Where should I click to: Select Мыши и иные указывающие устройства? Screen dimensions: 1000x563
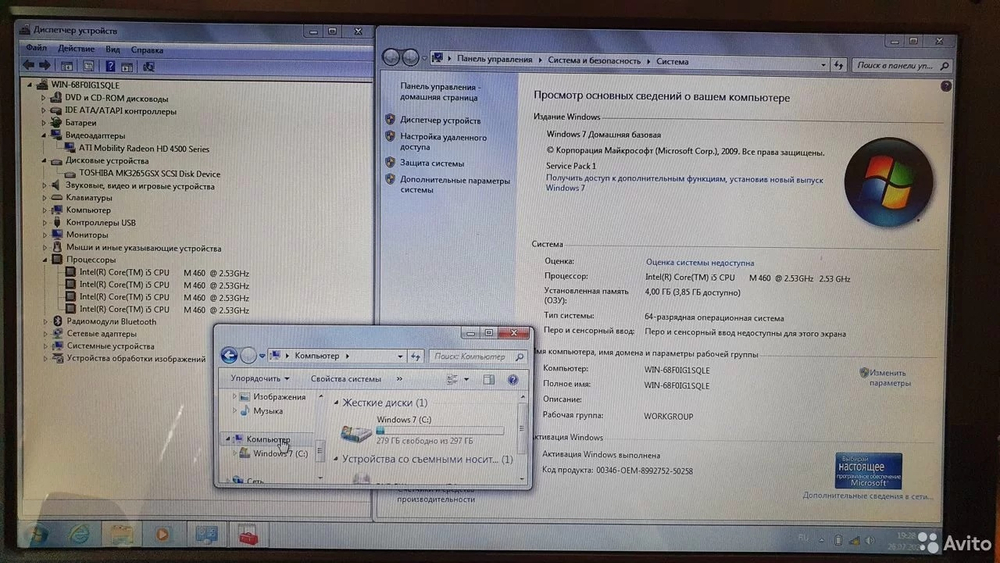point(143,248)
